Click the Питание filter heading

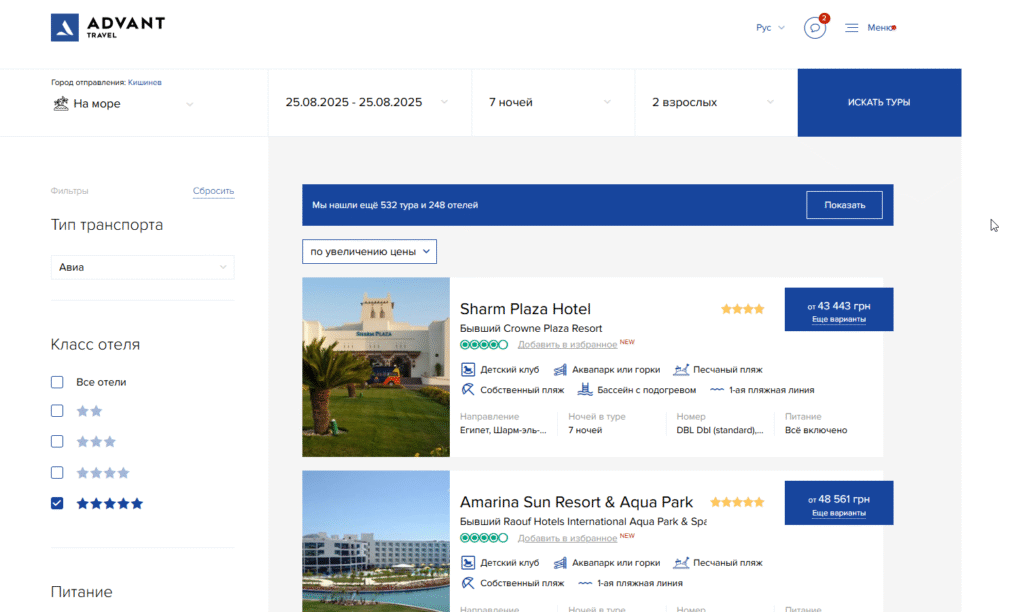point(82,592)
